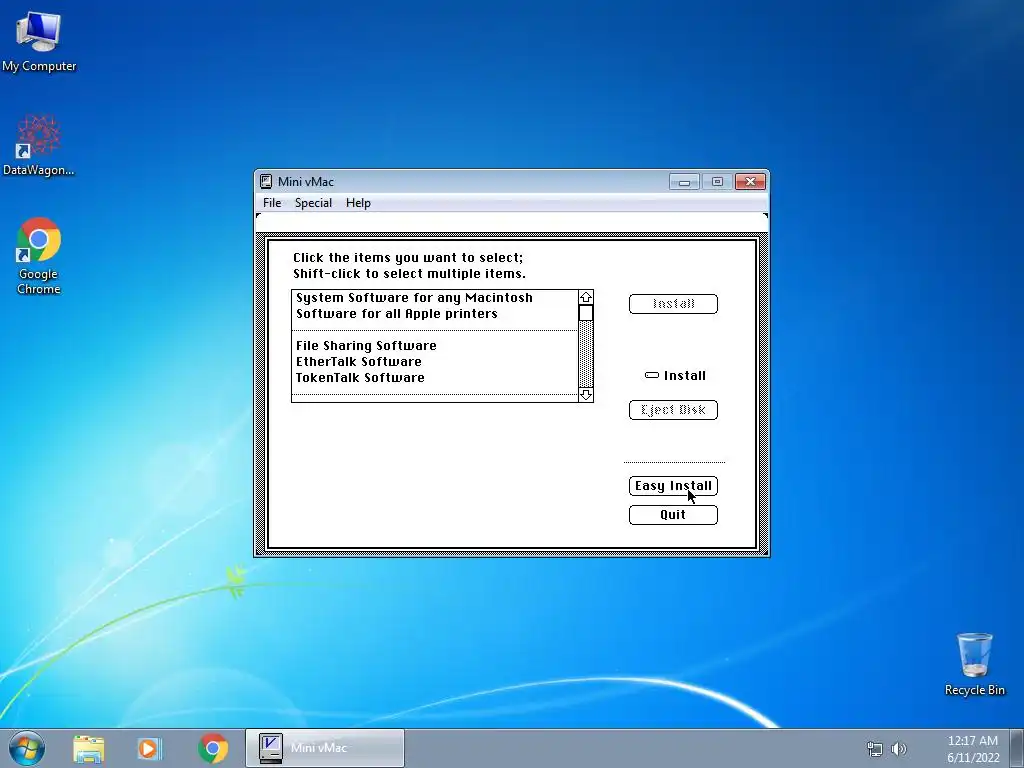Open File Explorer from the taskbar

tap(88, 748)
